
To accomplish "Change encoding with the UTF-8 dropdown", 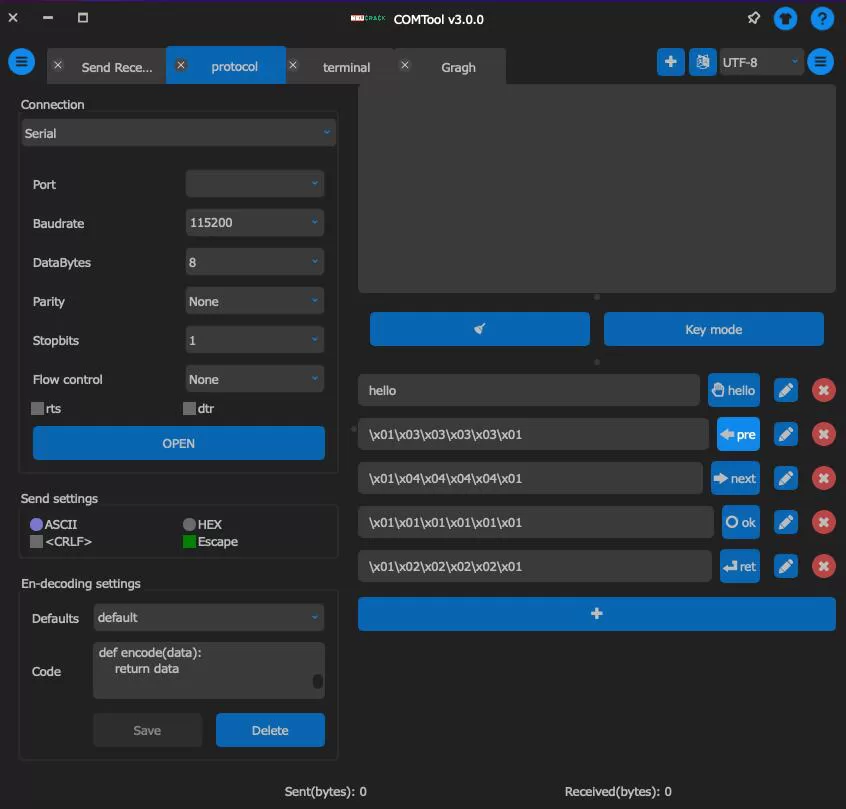I will (762, 61).
